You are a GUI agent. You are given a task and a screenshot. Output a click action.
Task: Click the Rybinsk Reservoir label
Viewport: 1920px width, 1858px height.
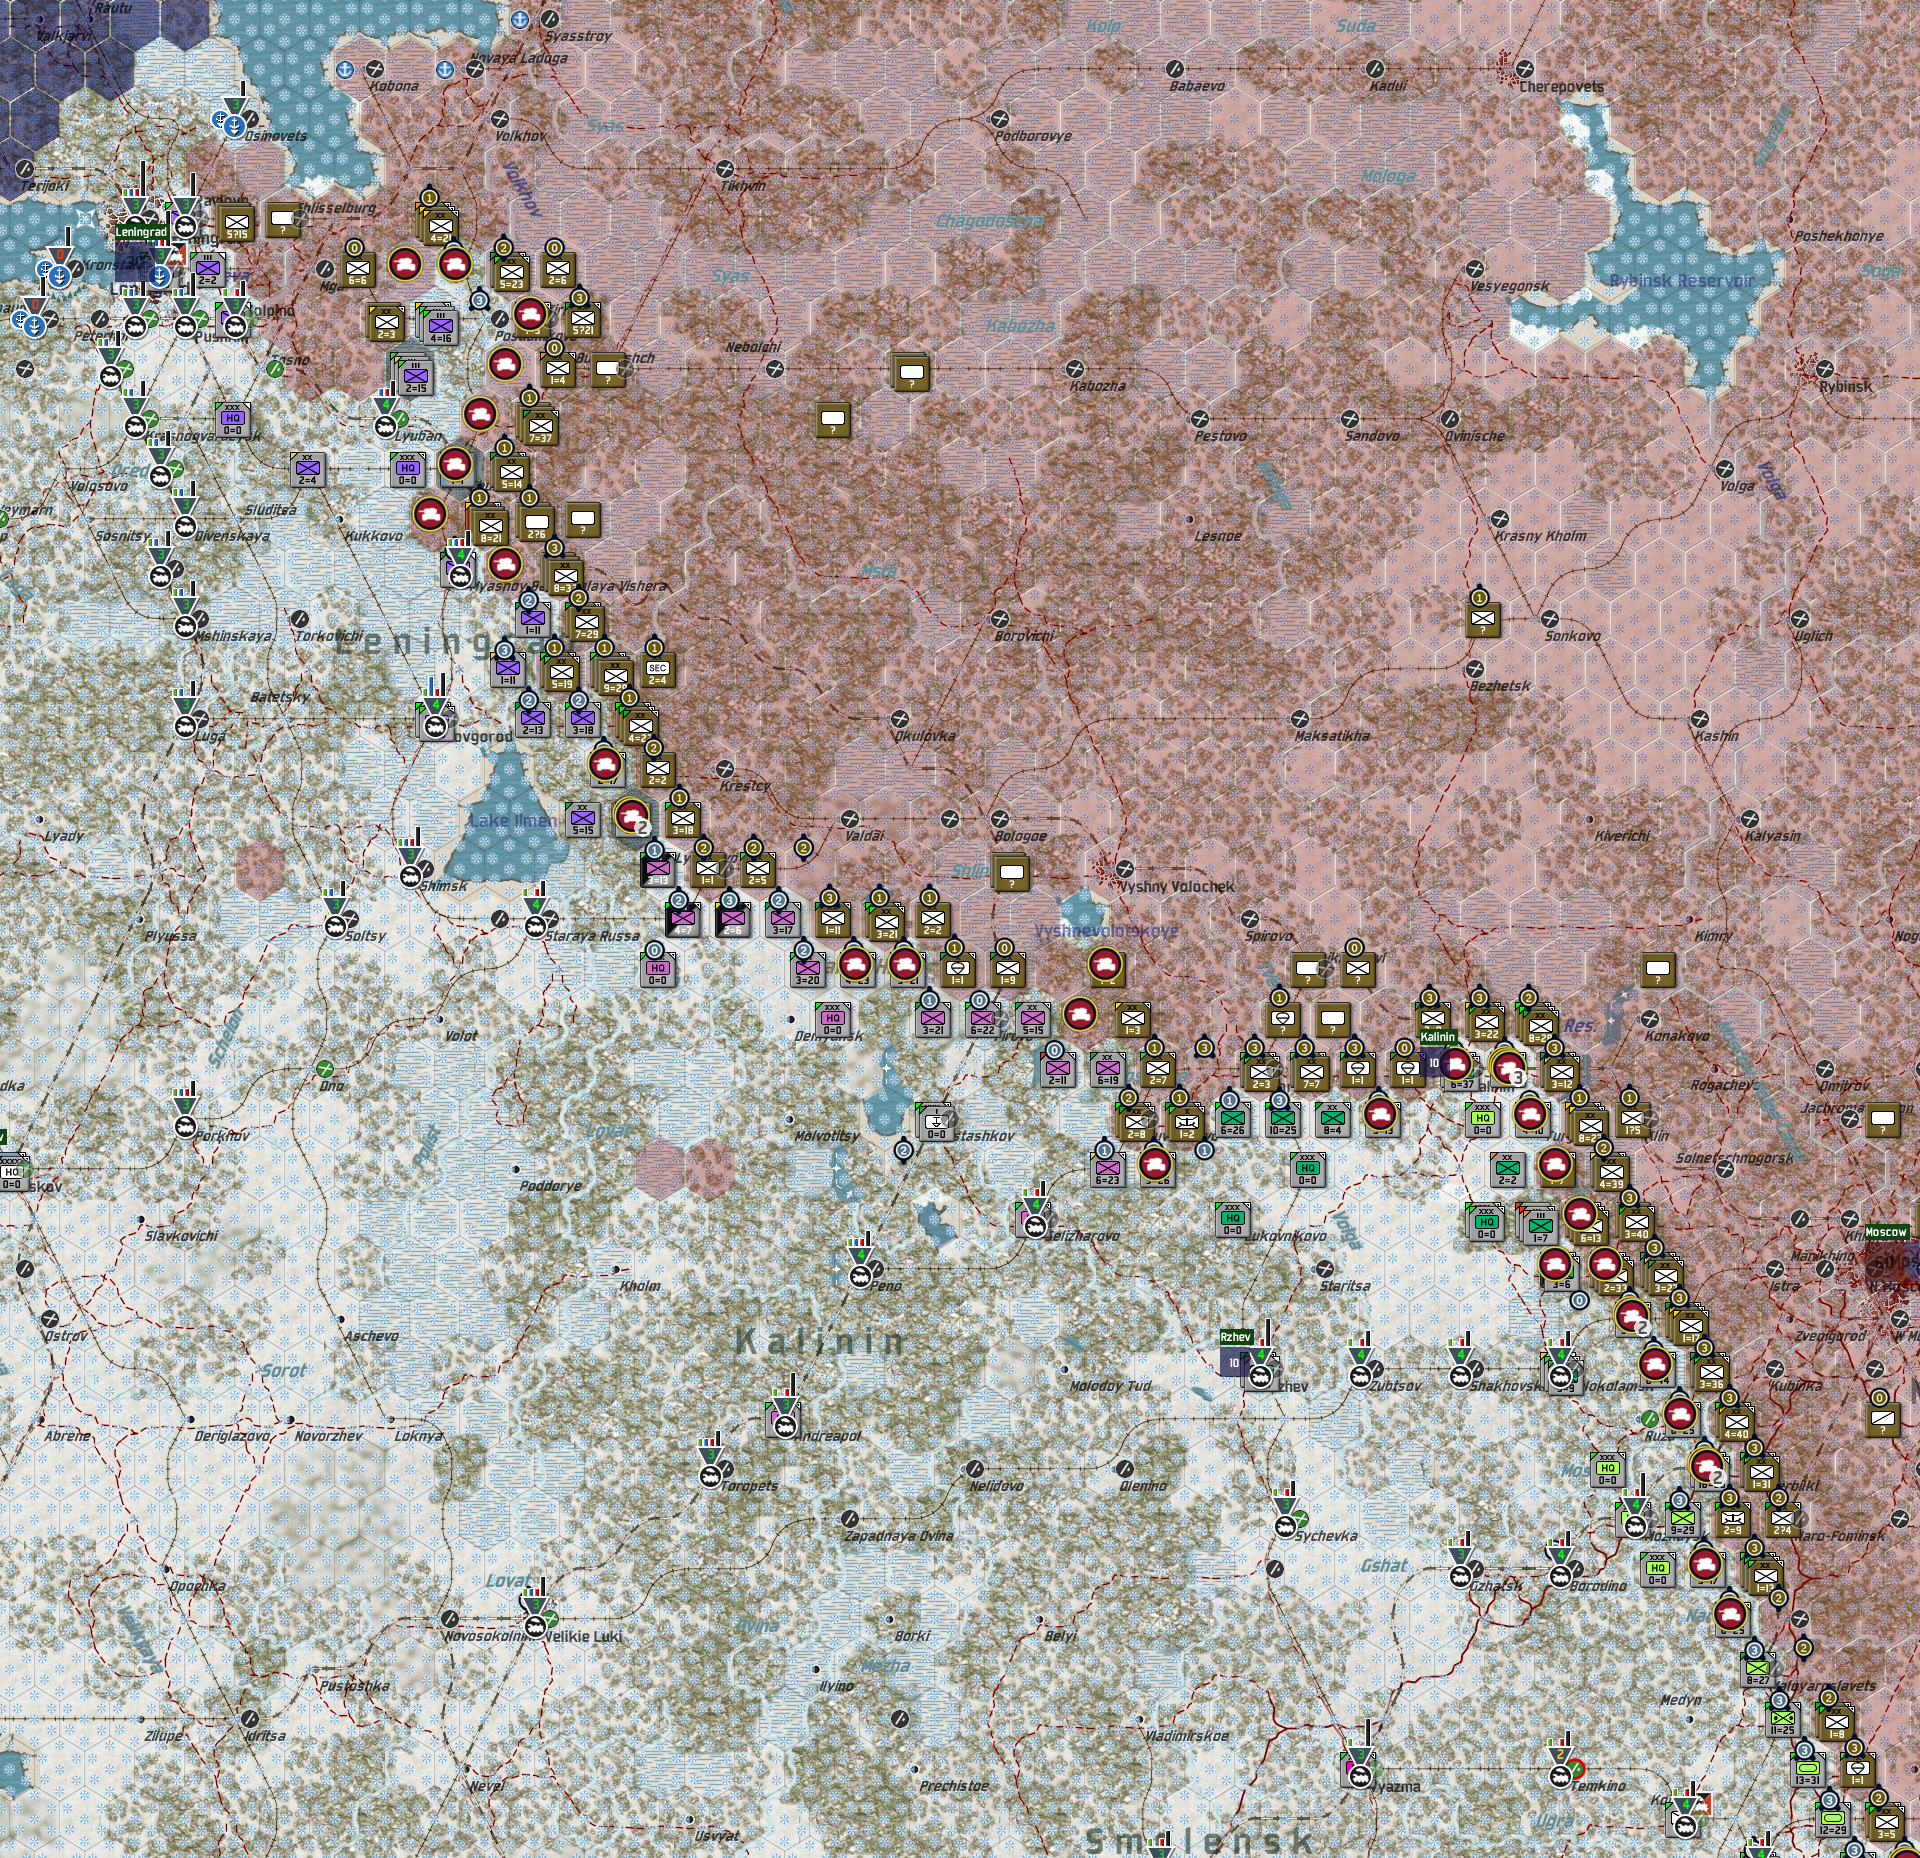click(x=1682, y=281)
